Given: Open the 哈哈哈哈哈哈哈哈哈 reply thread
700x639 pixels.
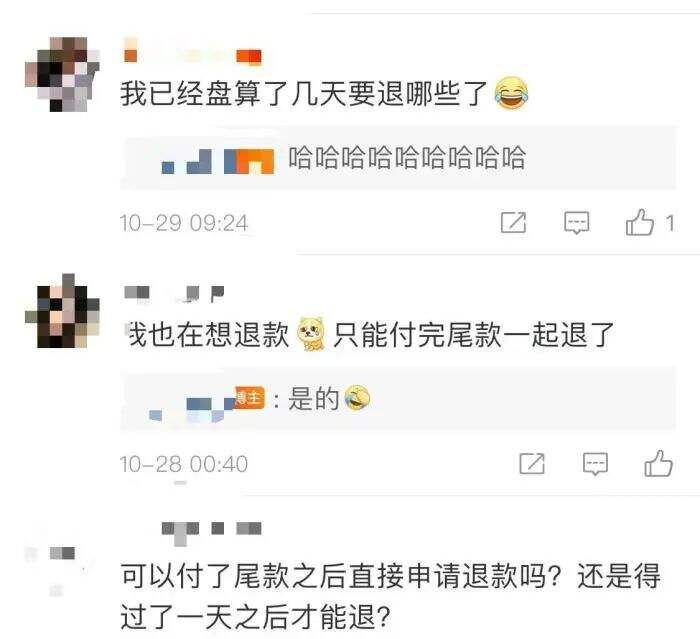Looking at the screenshot, I should coord(398,159).
